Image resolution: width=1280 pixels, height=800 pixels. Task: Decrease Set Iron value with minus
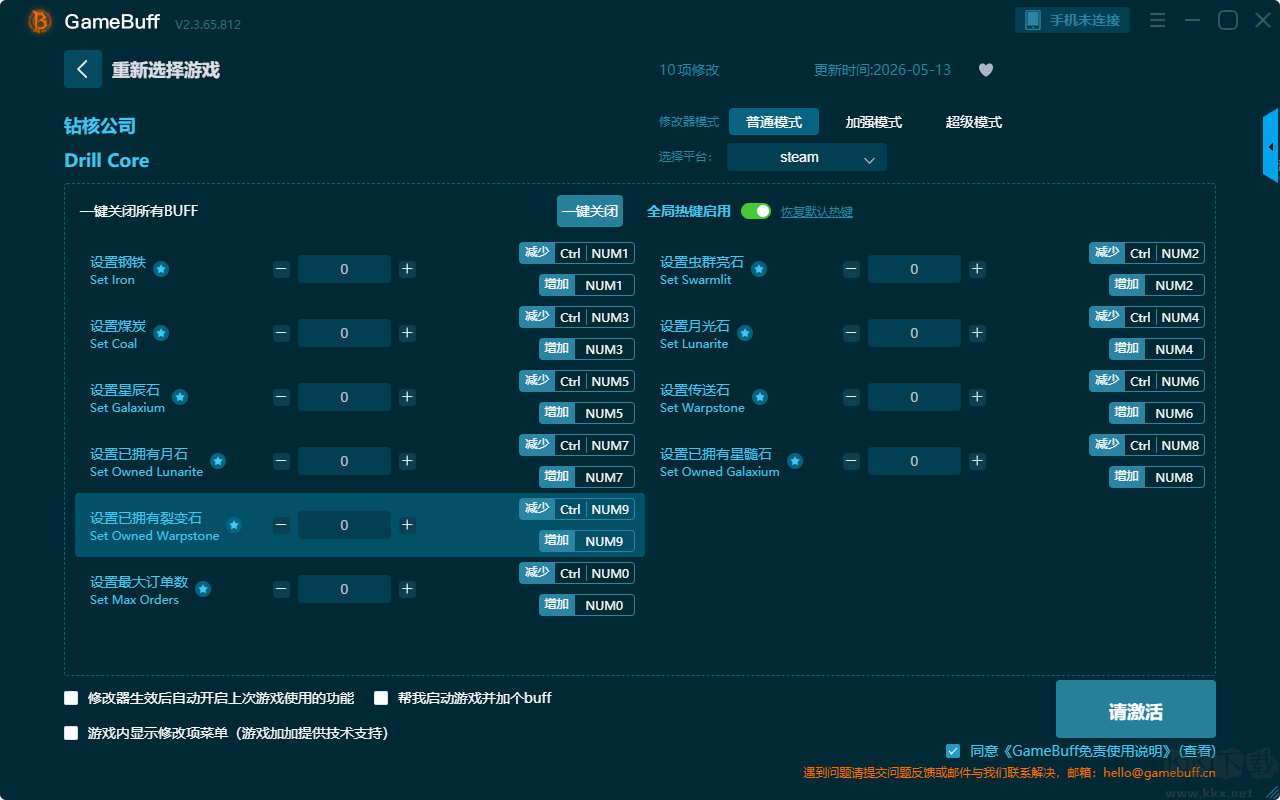tap(281, 269)
